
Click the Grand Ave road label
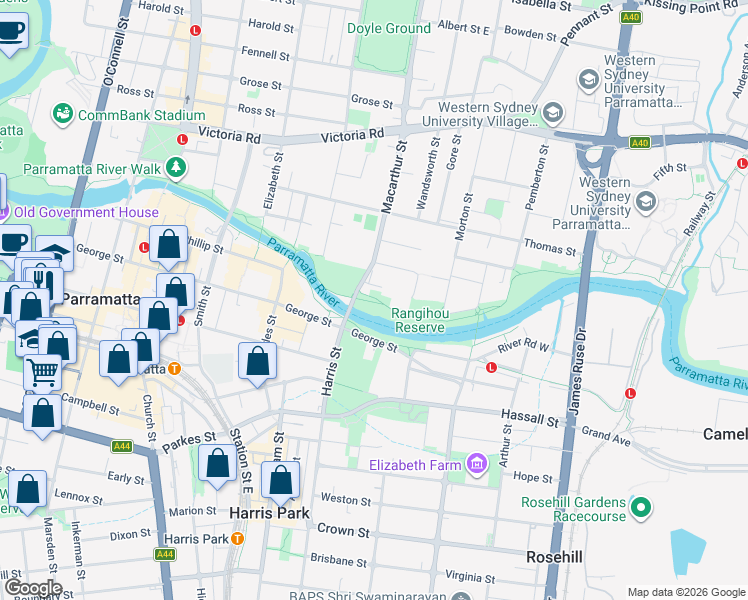coord(606,436)
